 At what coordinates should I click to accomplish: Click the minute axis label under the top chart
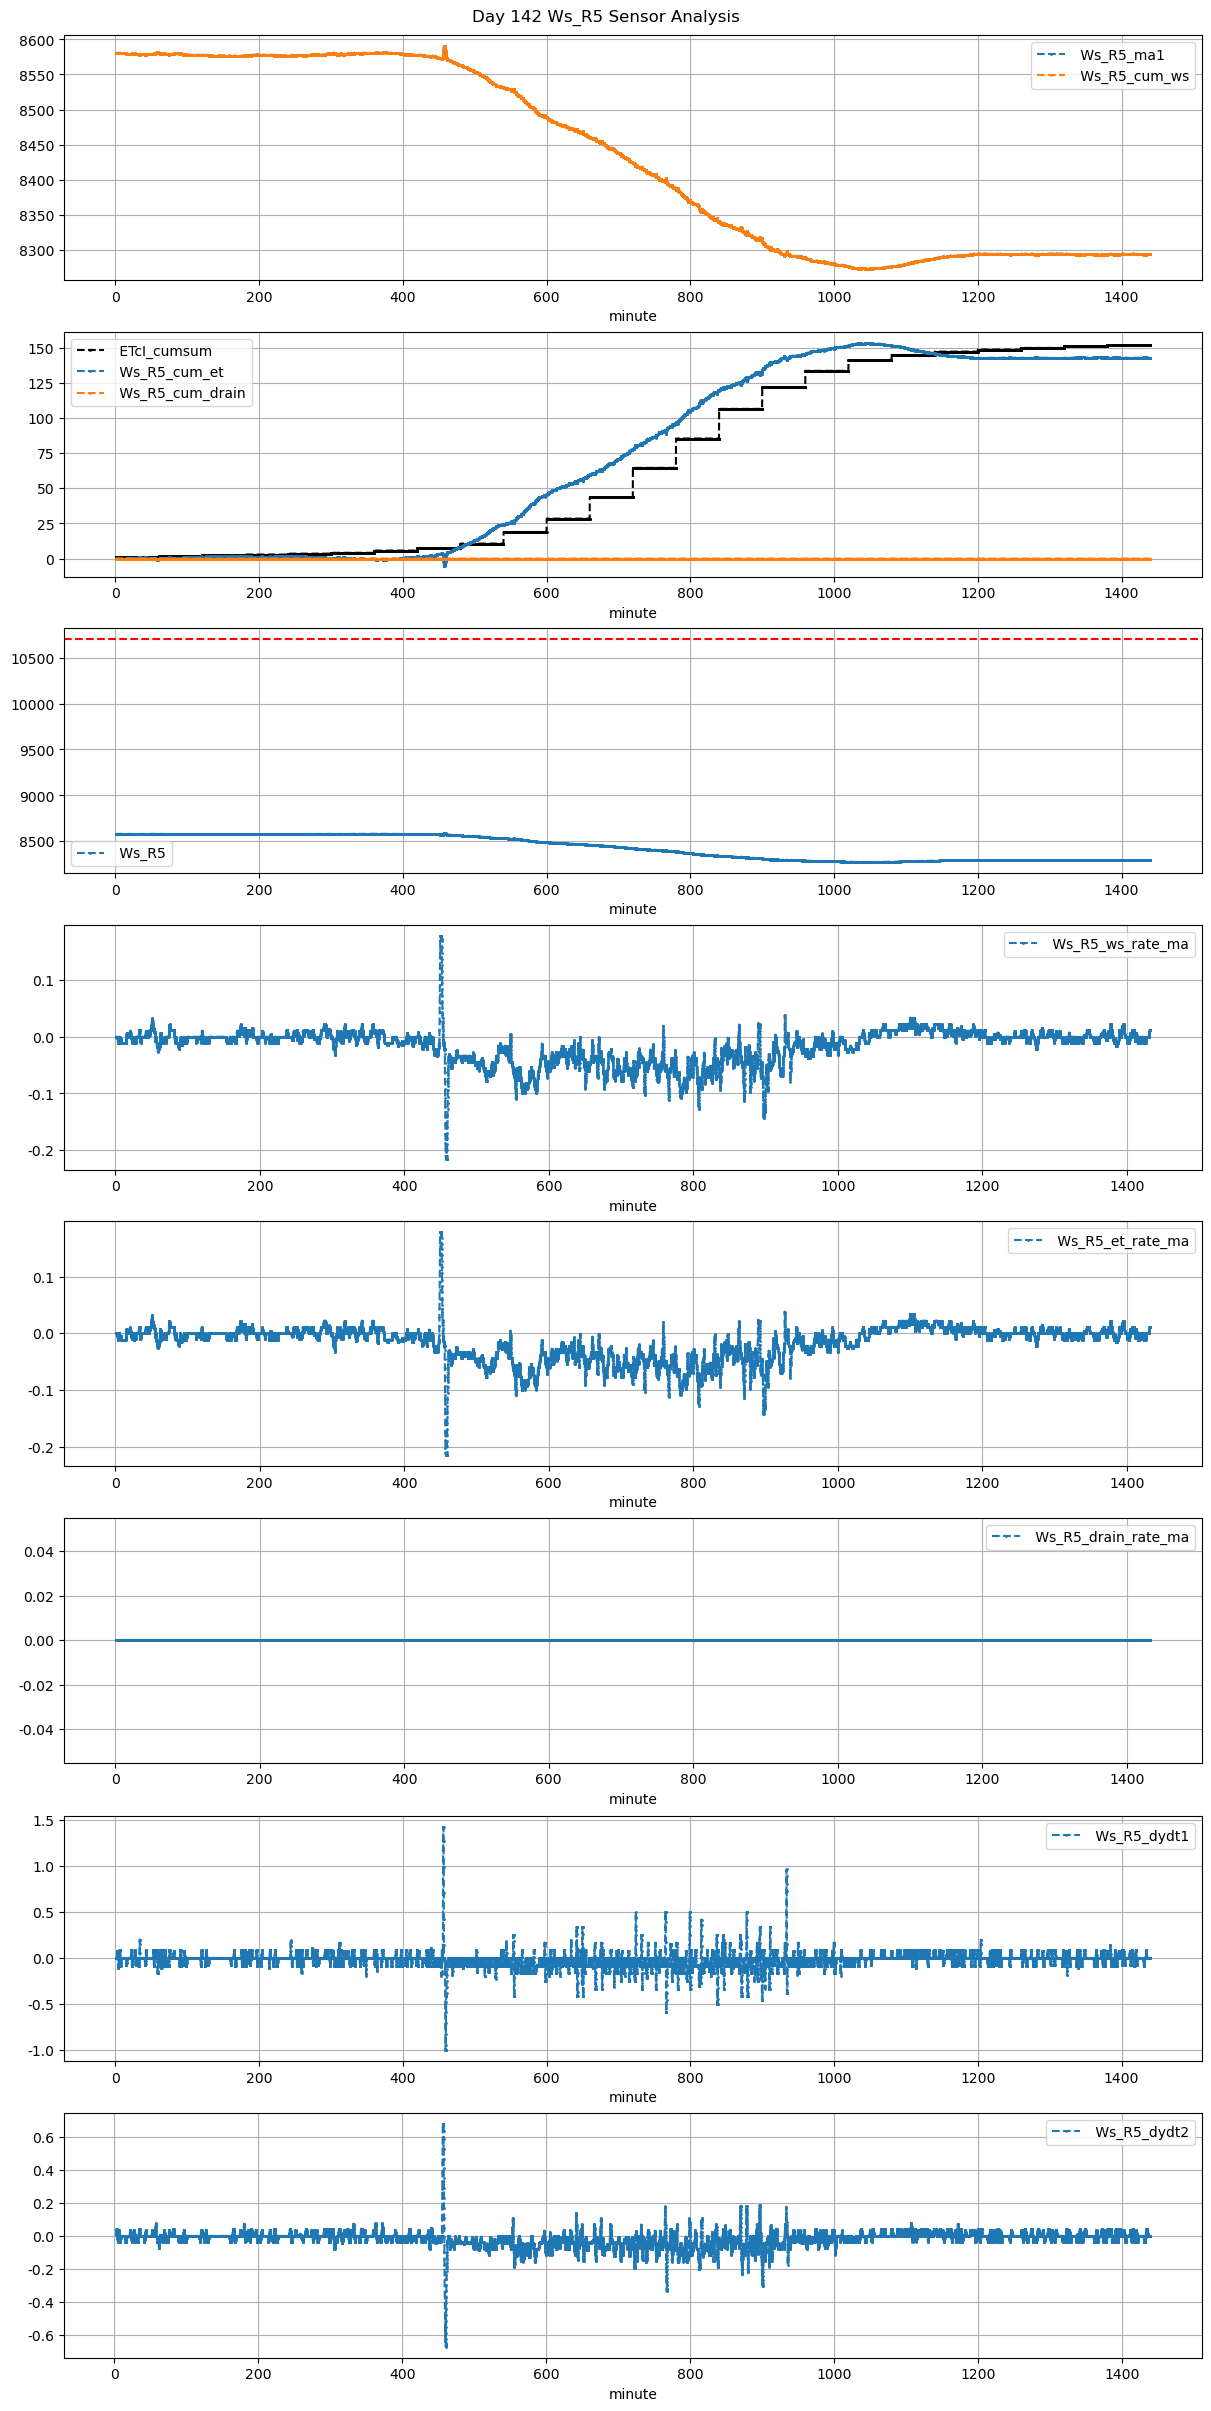tap(632, 316)
